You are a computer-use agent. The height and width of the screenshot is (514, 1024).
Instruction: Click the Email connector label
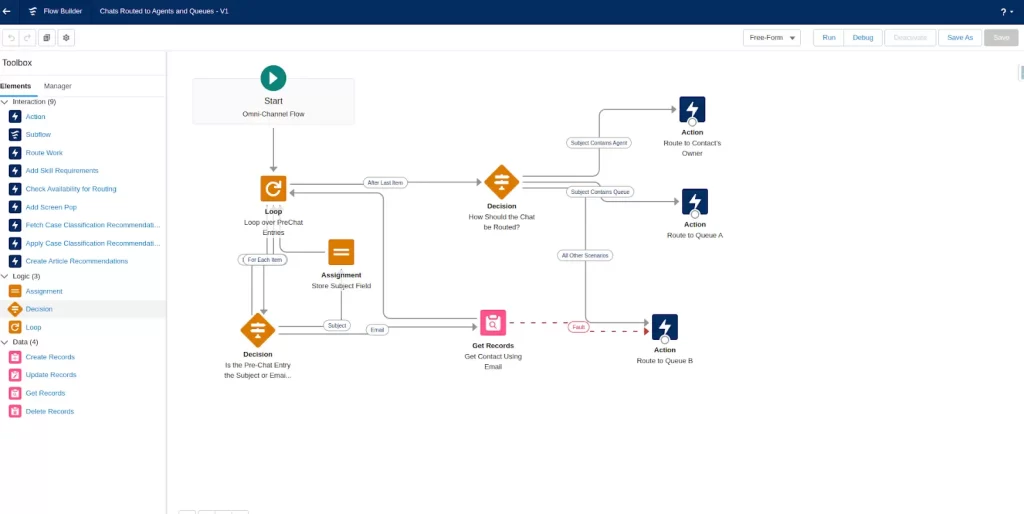pyautogui.click(x=377, y=330)
